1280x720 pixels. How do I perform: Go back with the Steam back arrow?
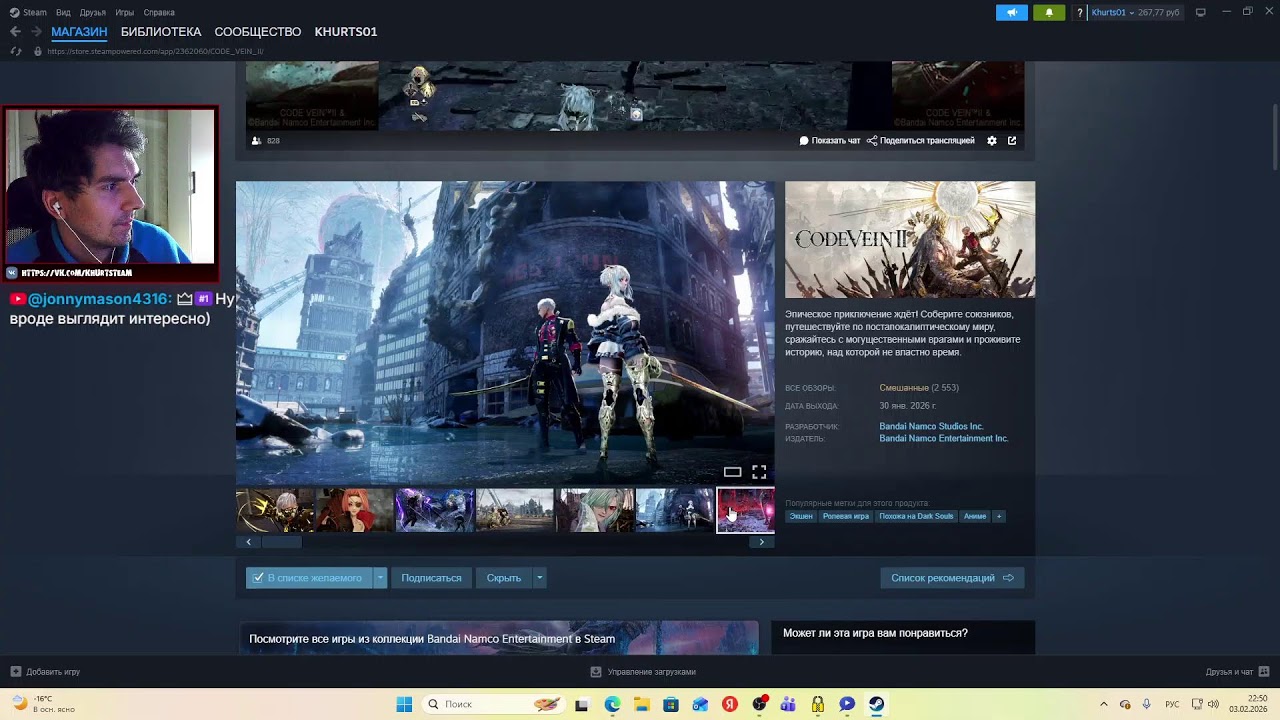point(15,32)
